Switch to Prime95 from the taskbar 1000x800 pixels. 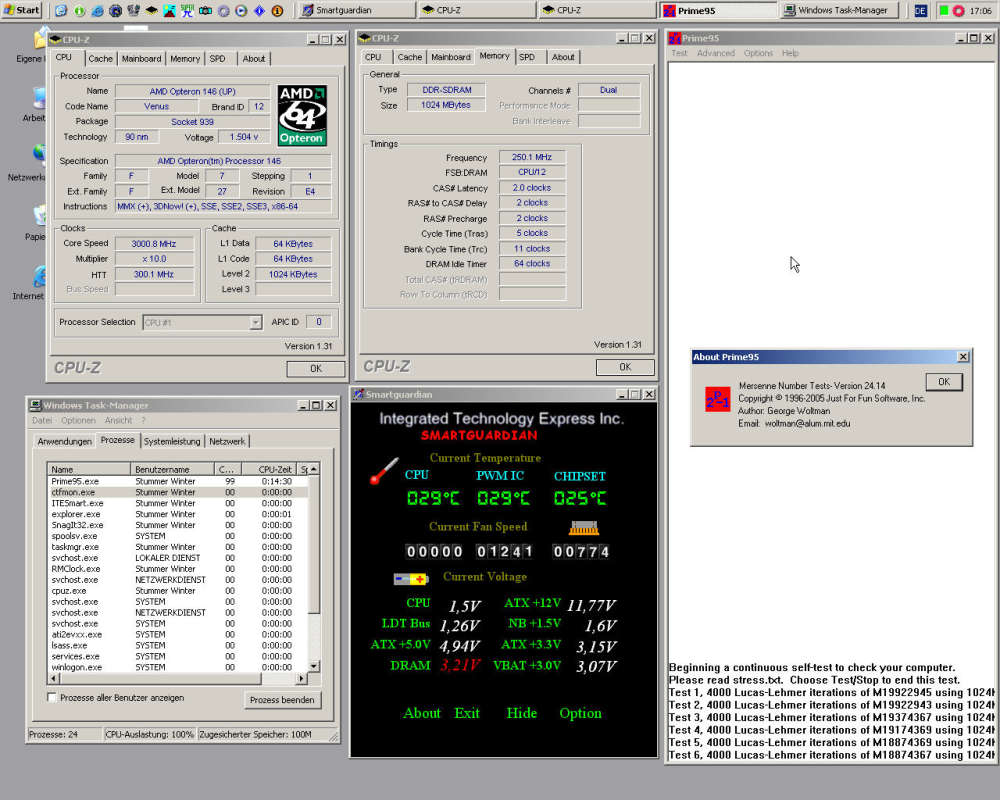pyautogui.click(x=719, y=10)
